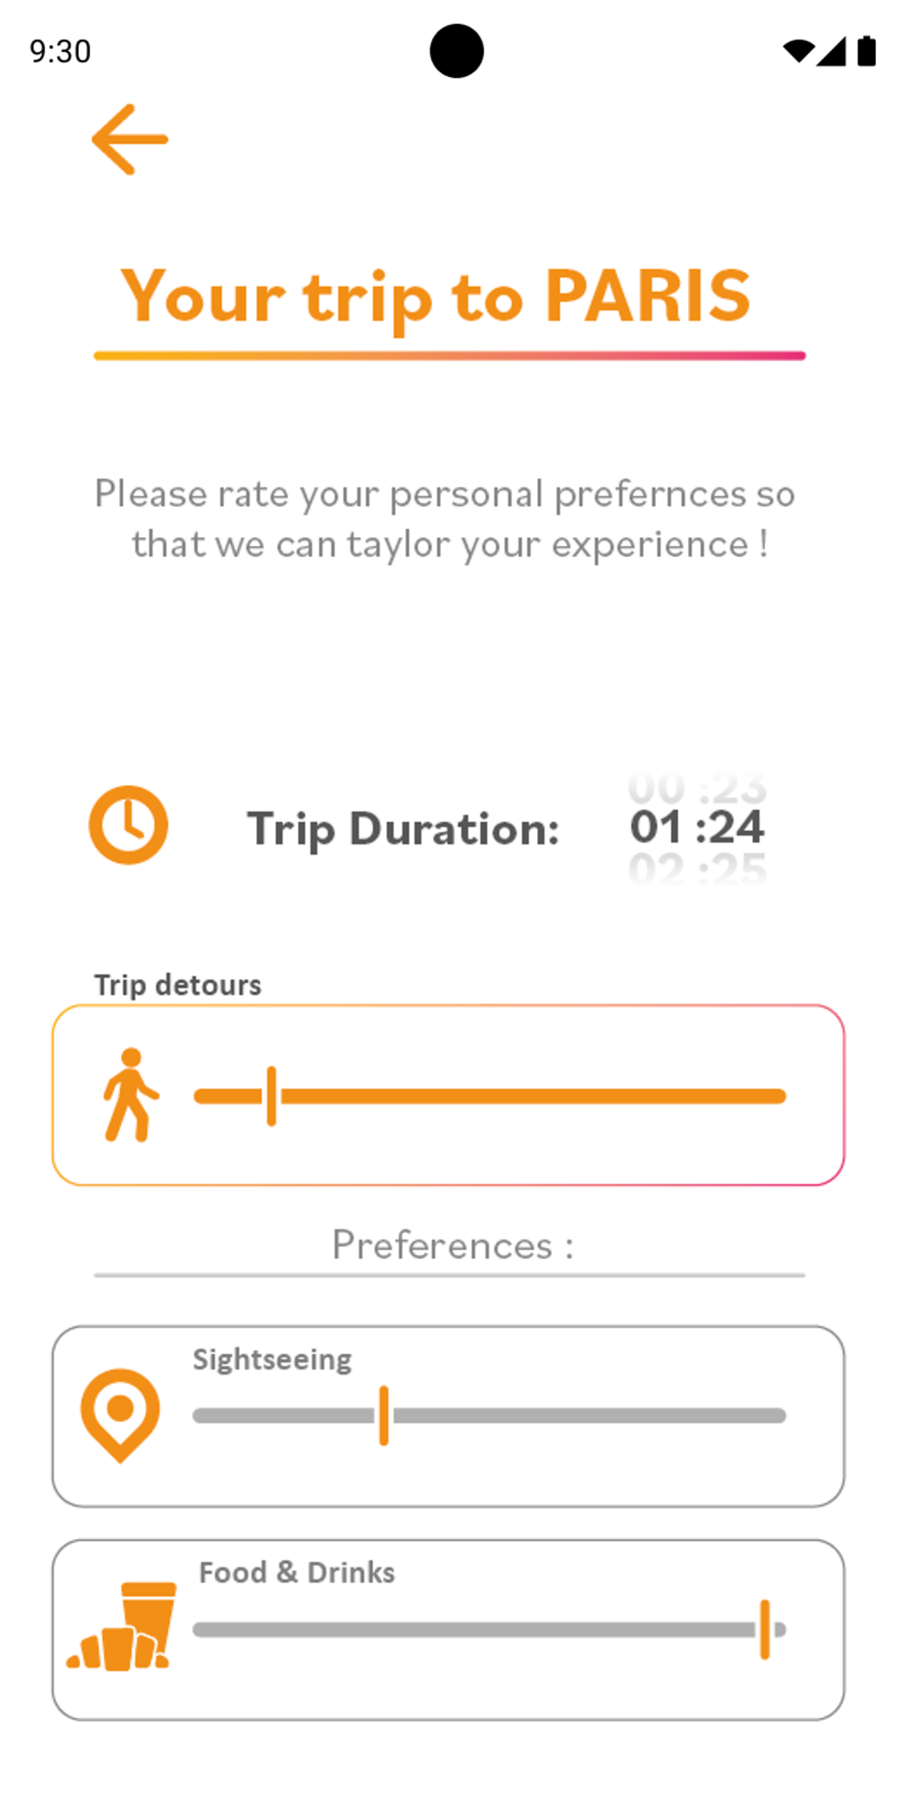
Task: Tap the Preferences section header
Action: (x=452, y=1246)
